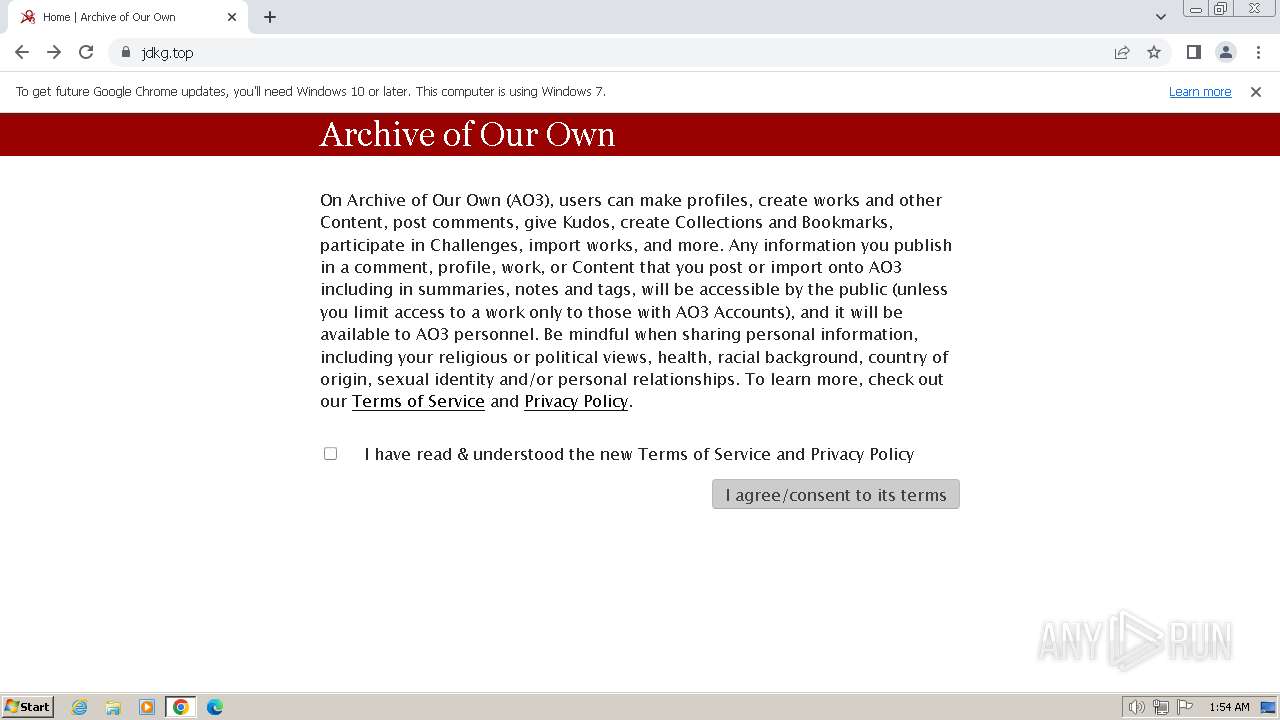Launch Internet Explorer from taskbar
This screenshot has width=1280, height=720.
click(x=80, y=707)
